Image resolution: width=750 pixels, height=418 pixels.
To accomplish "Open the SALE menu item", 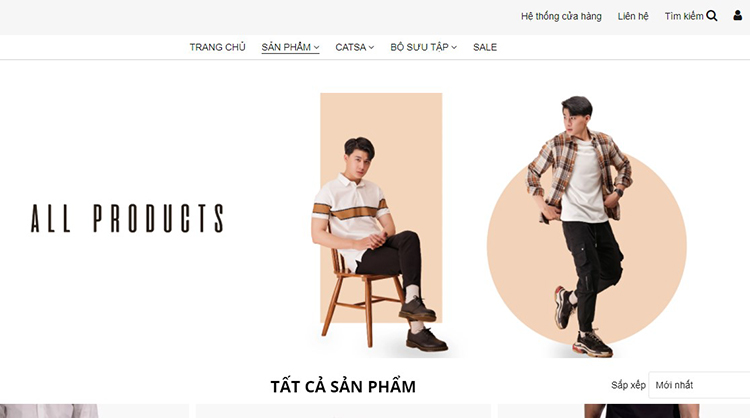I will click(485, 47).
